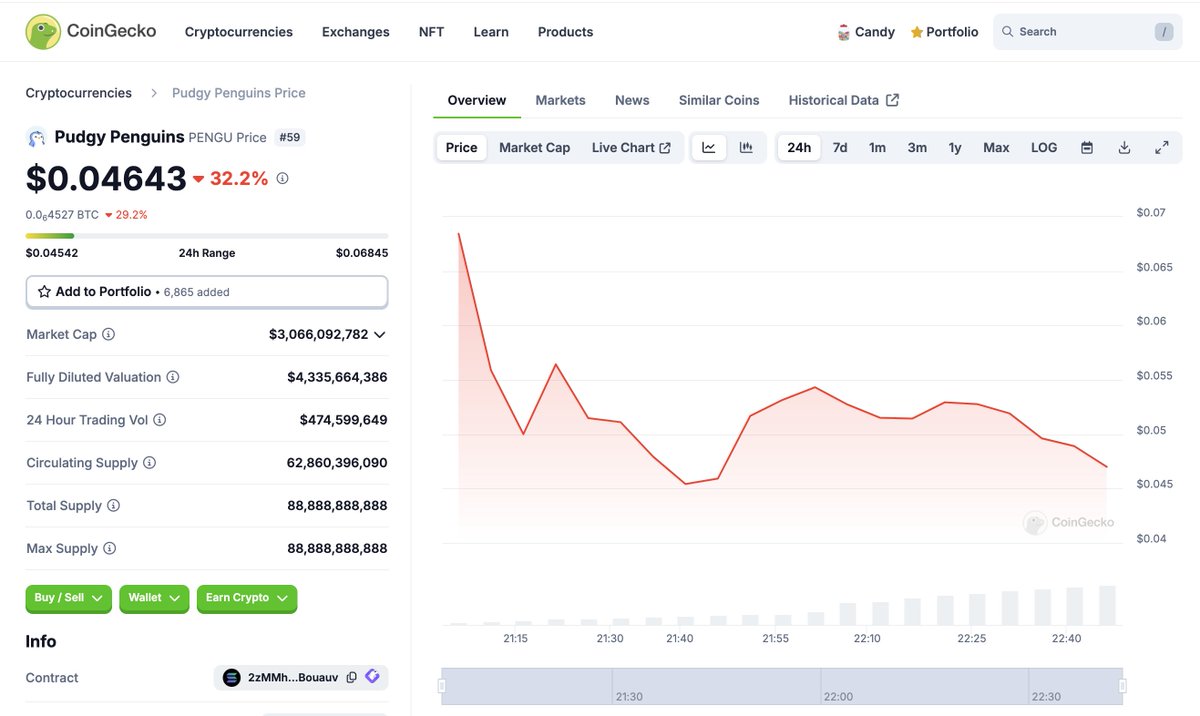Select the Max time range
Viewport: 1200px width, 716px height.
(996, 148)
